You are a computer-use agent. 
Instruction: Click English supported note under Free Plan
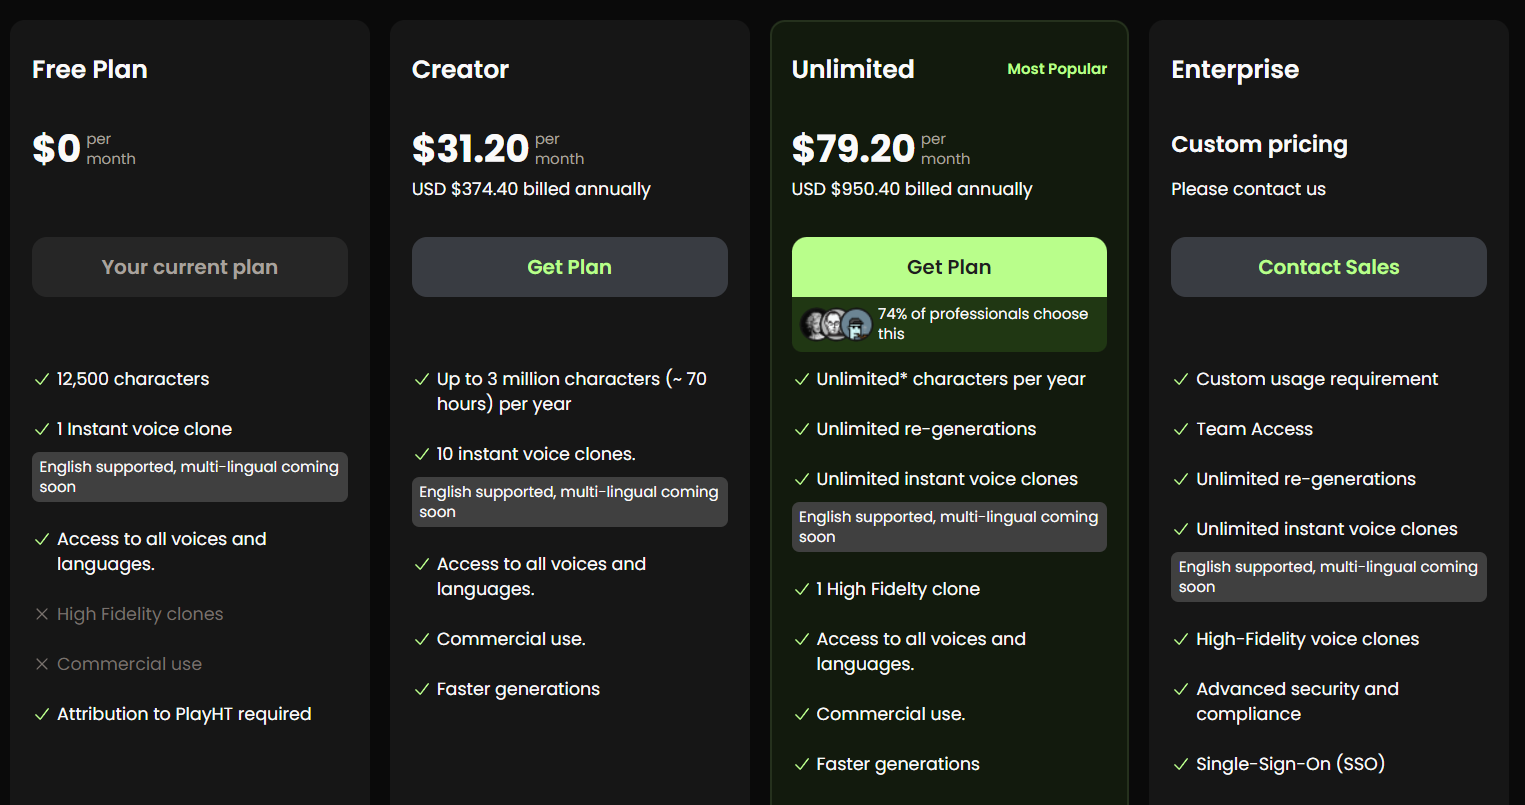pyautogui.click(x=189, y=477)
